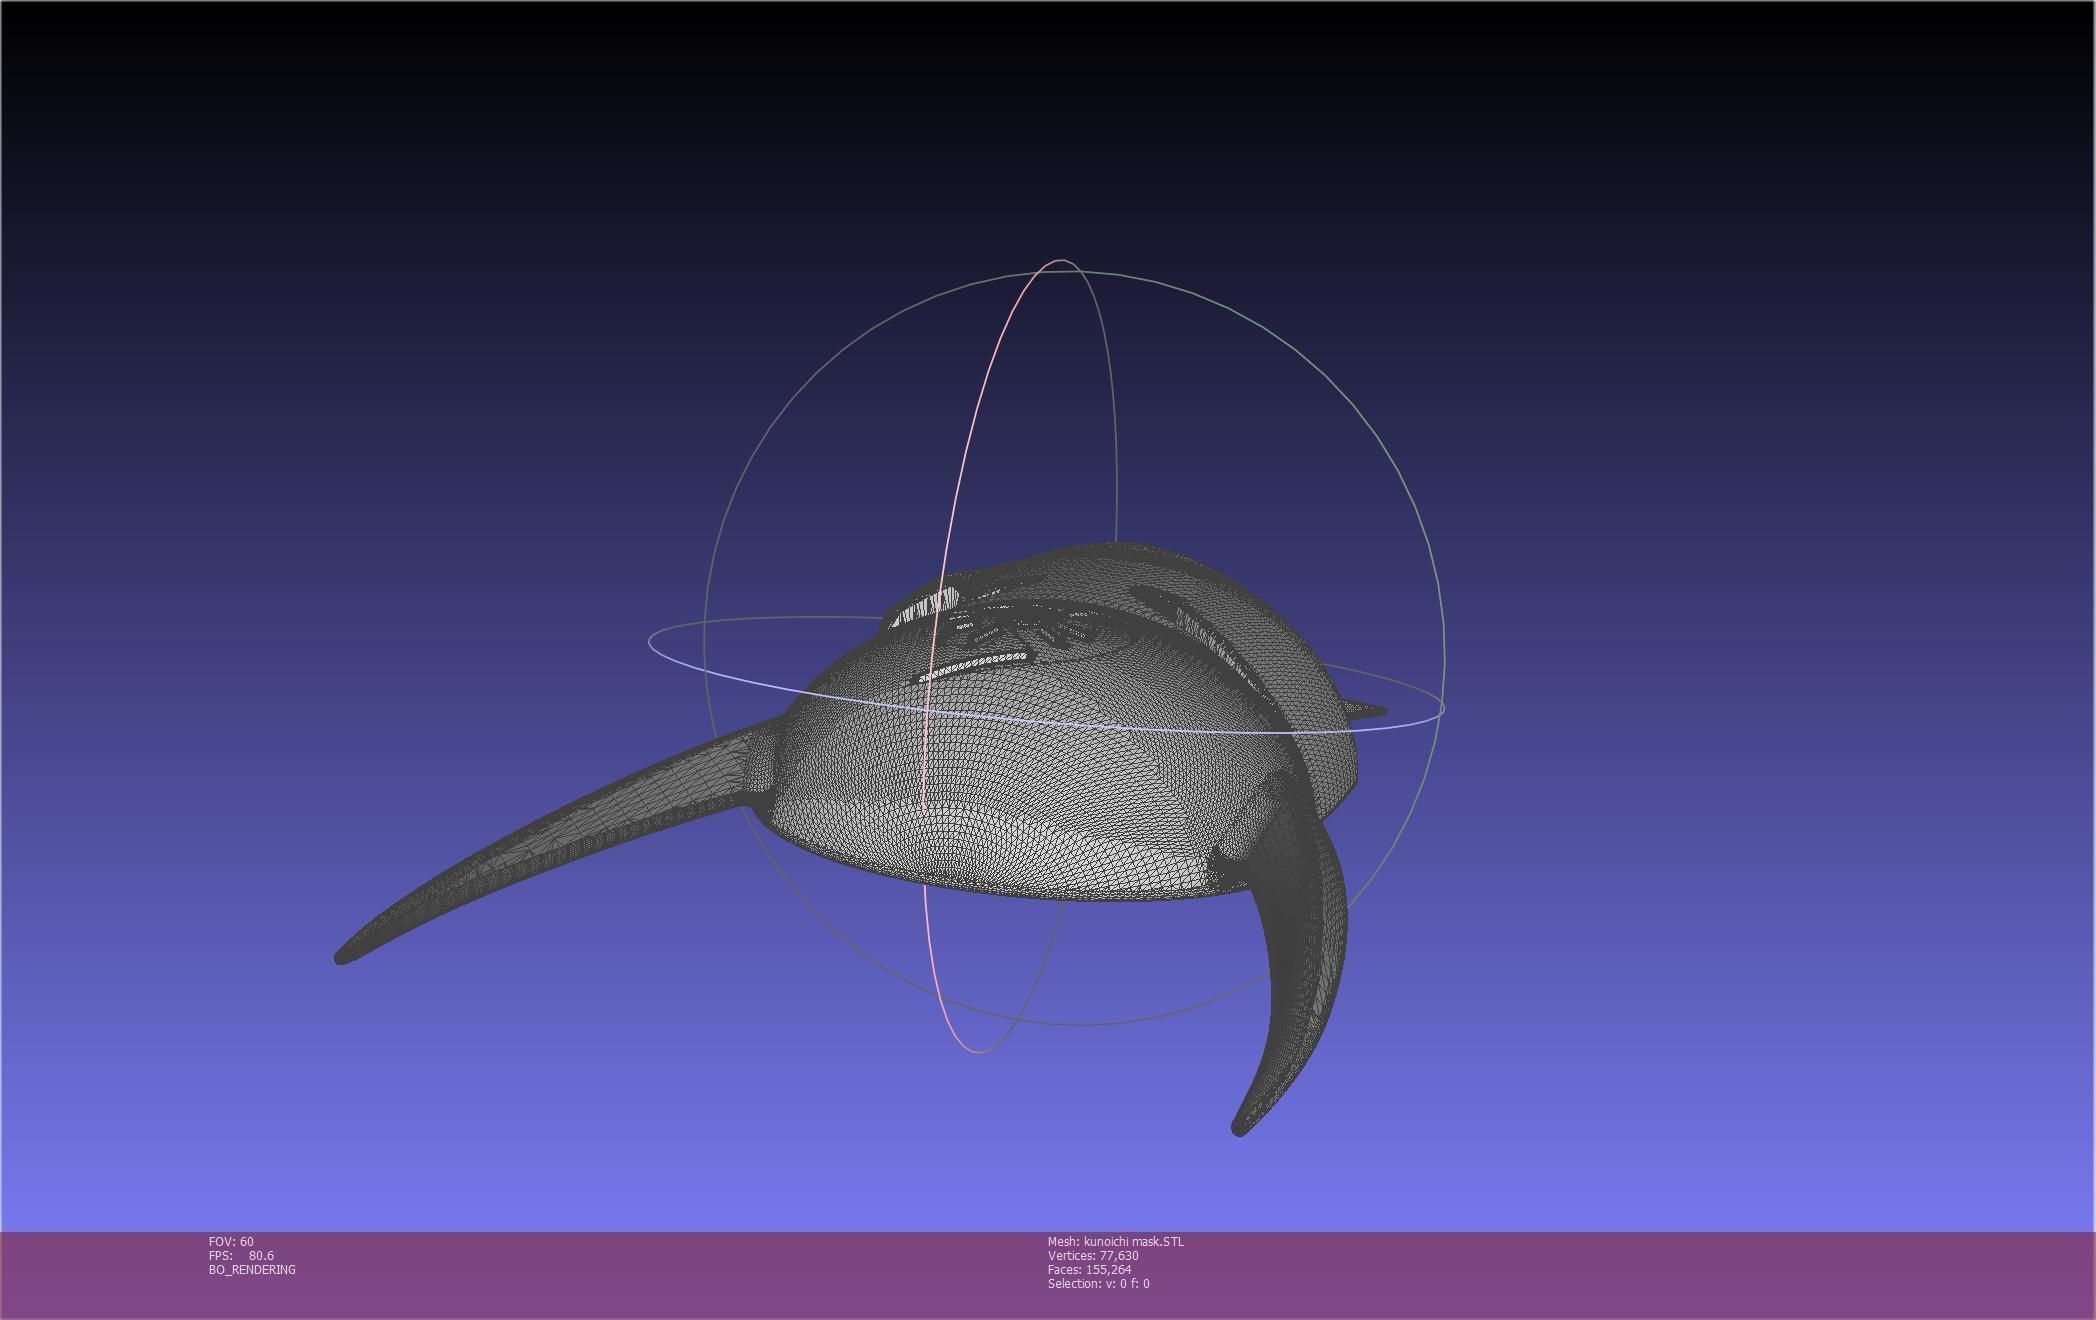Click the FPS readout
The height and width of the screenshot is (1320, 2096).
241,1256
